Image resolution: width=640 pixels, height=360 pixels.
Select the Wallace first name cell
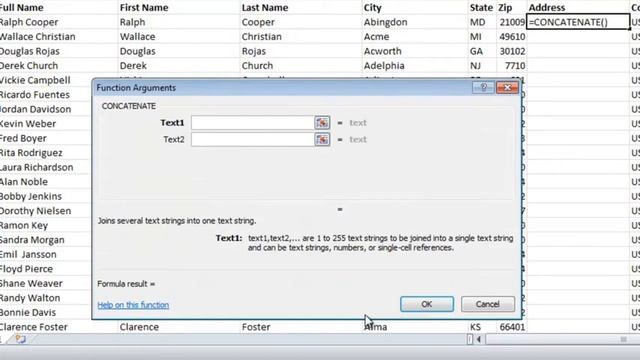[179, 37]
